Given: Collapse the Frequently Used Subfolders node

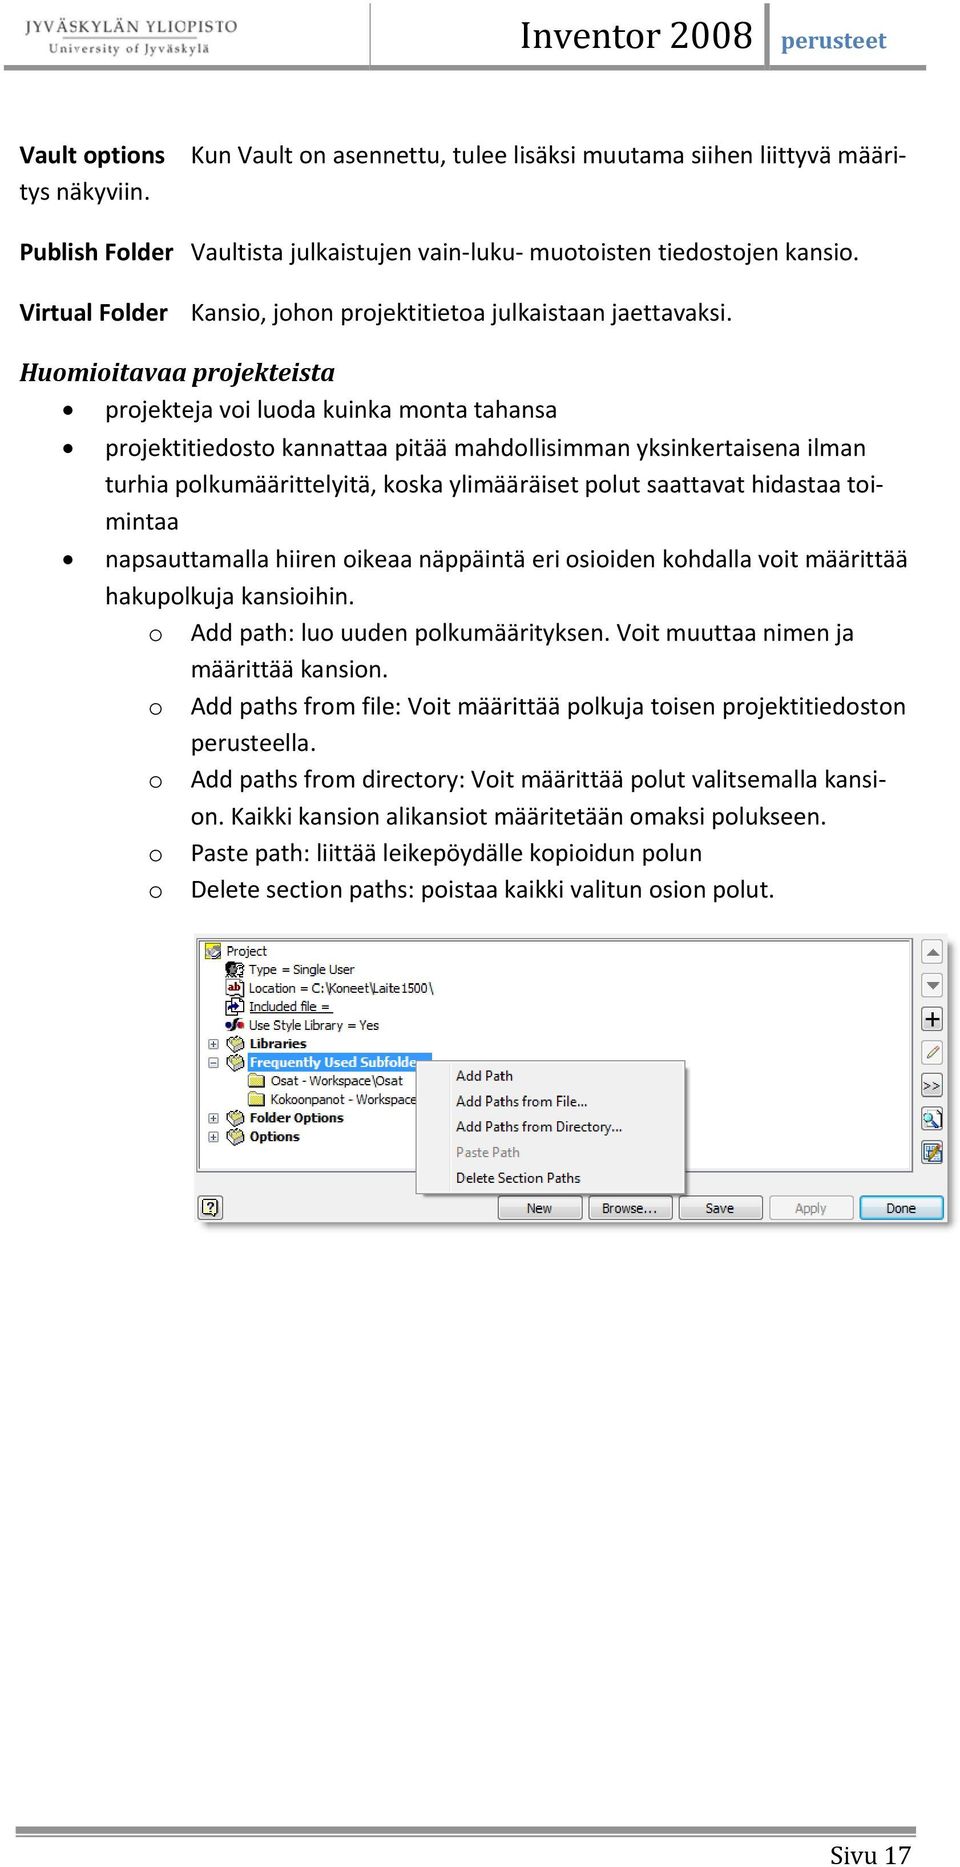Looking at the screenshot, I should [x=213, y=1062].
